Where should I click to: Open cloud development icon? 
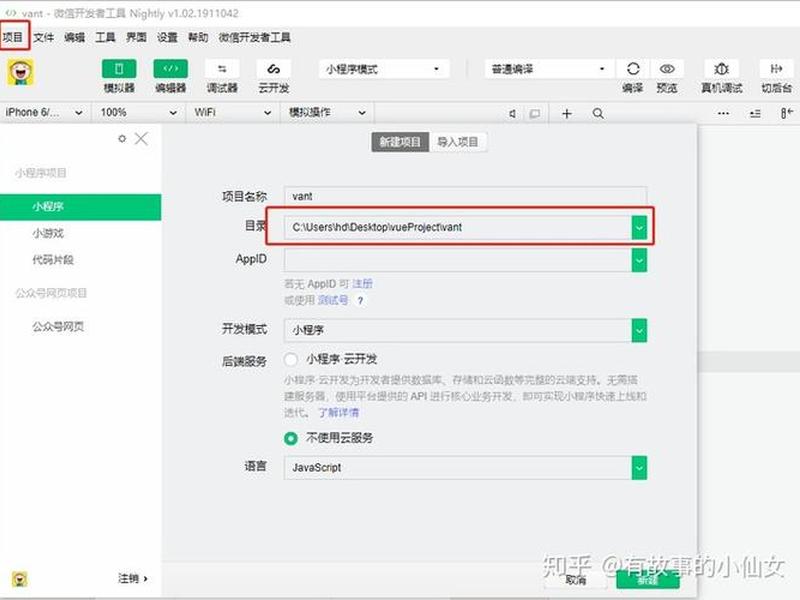[x=273, y=69]
